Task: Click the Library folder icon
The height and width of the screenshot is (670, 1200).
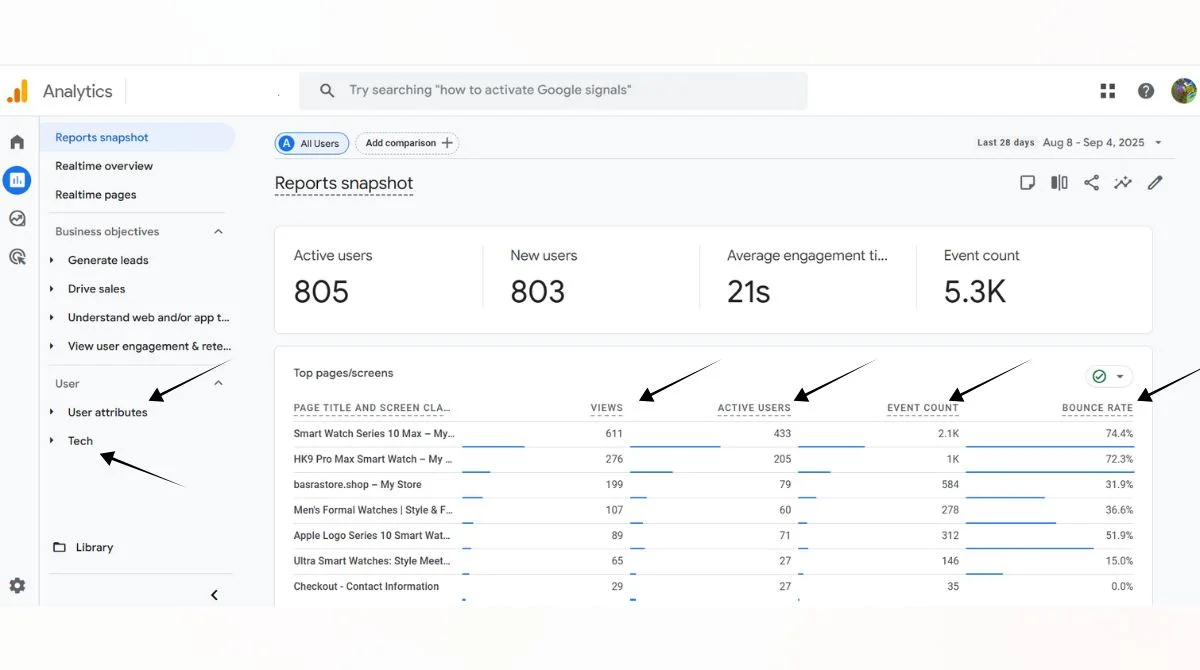Action: 59,547
